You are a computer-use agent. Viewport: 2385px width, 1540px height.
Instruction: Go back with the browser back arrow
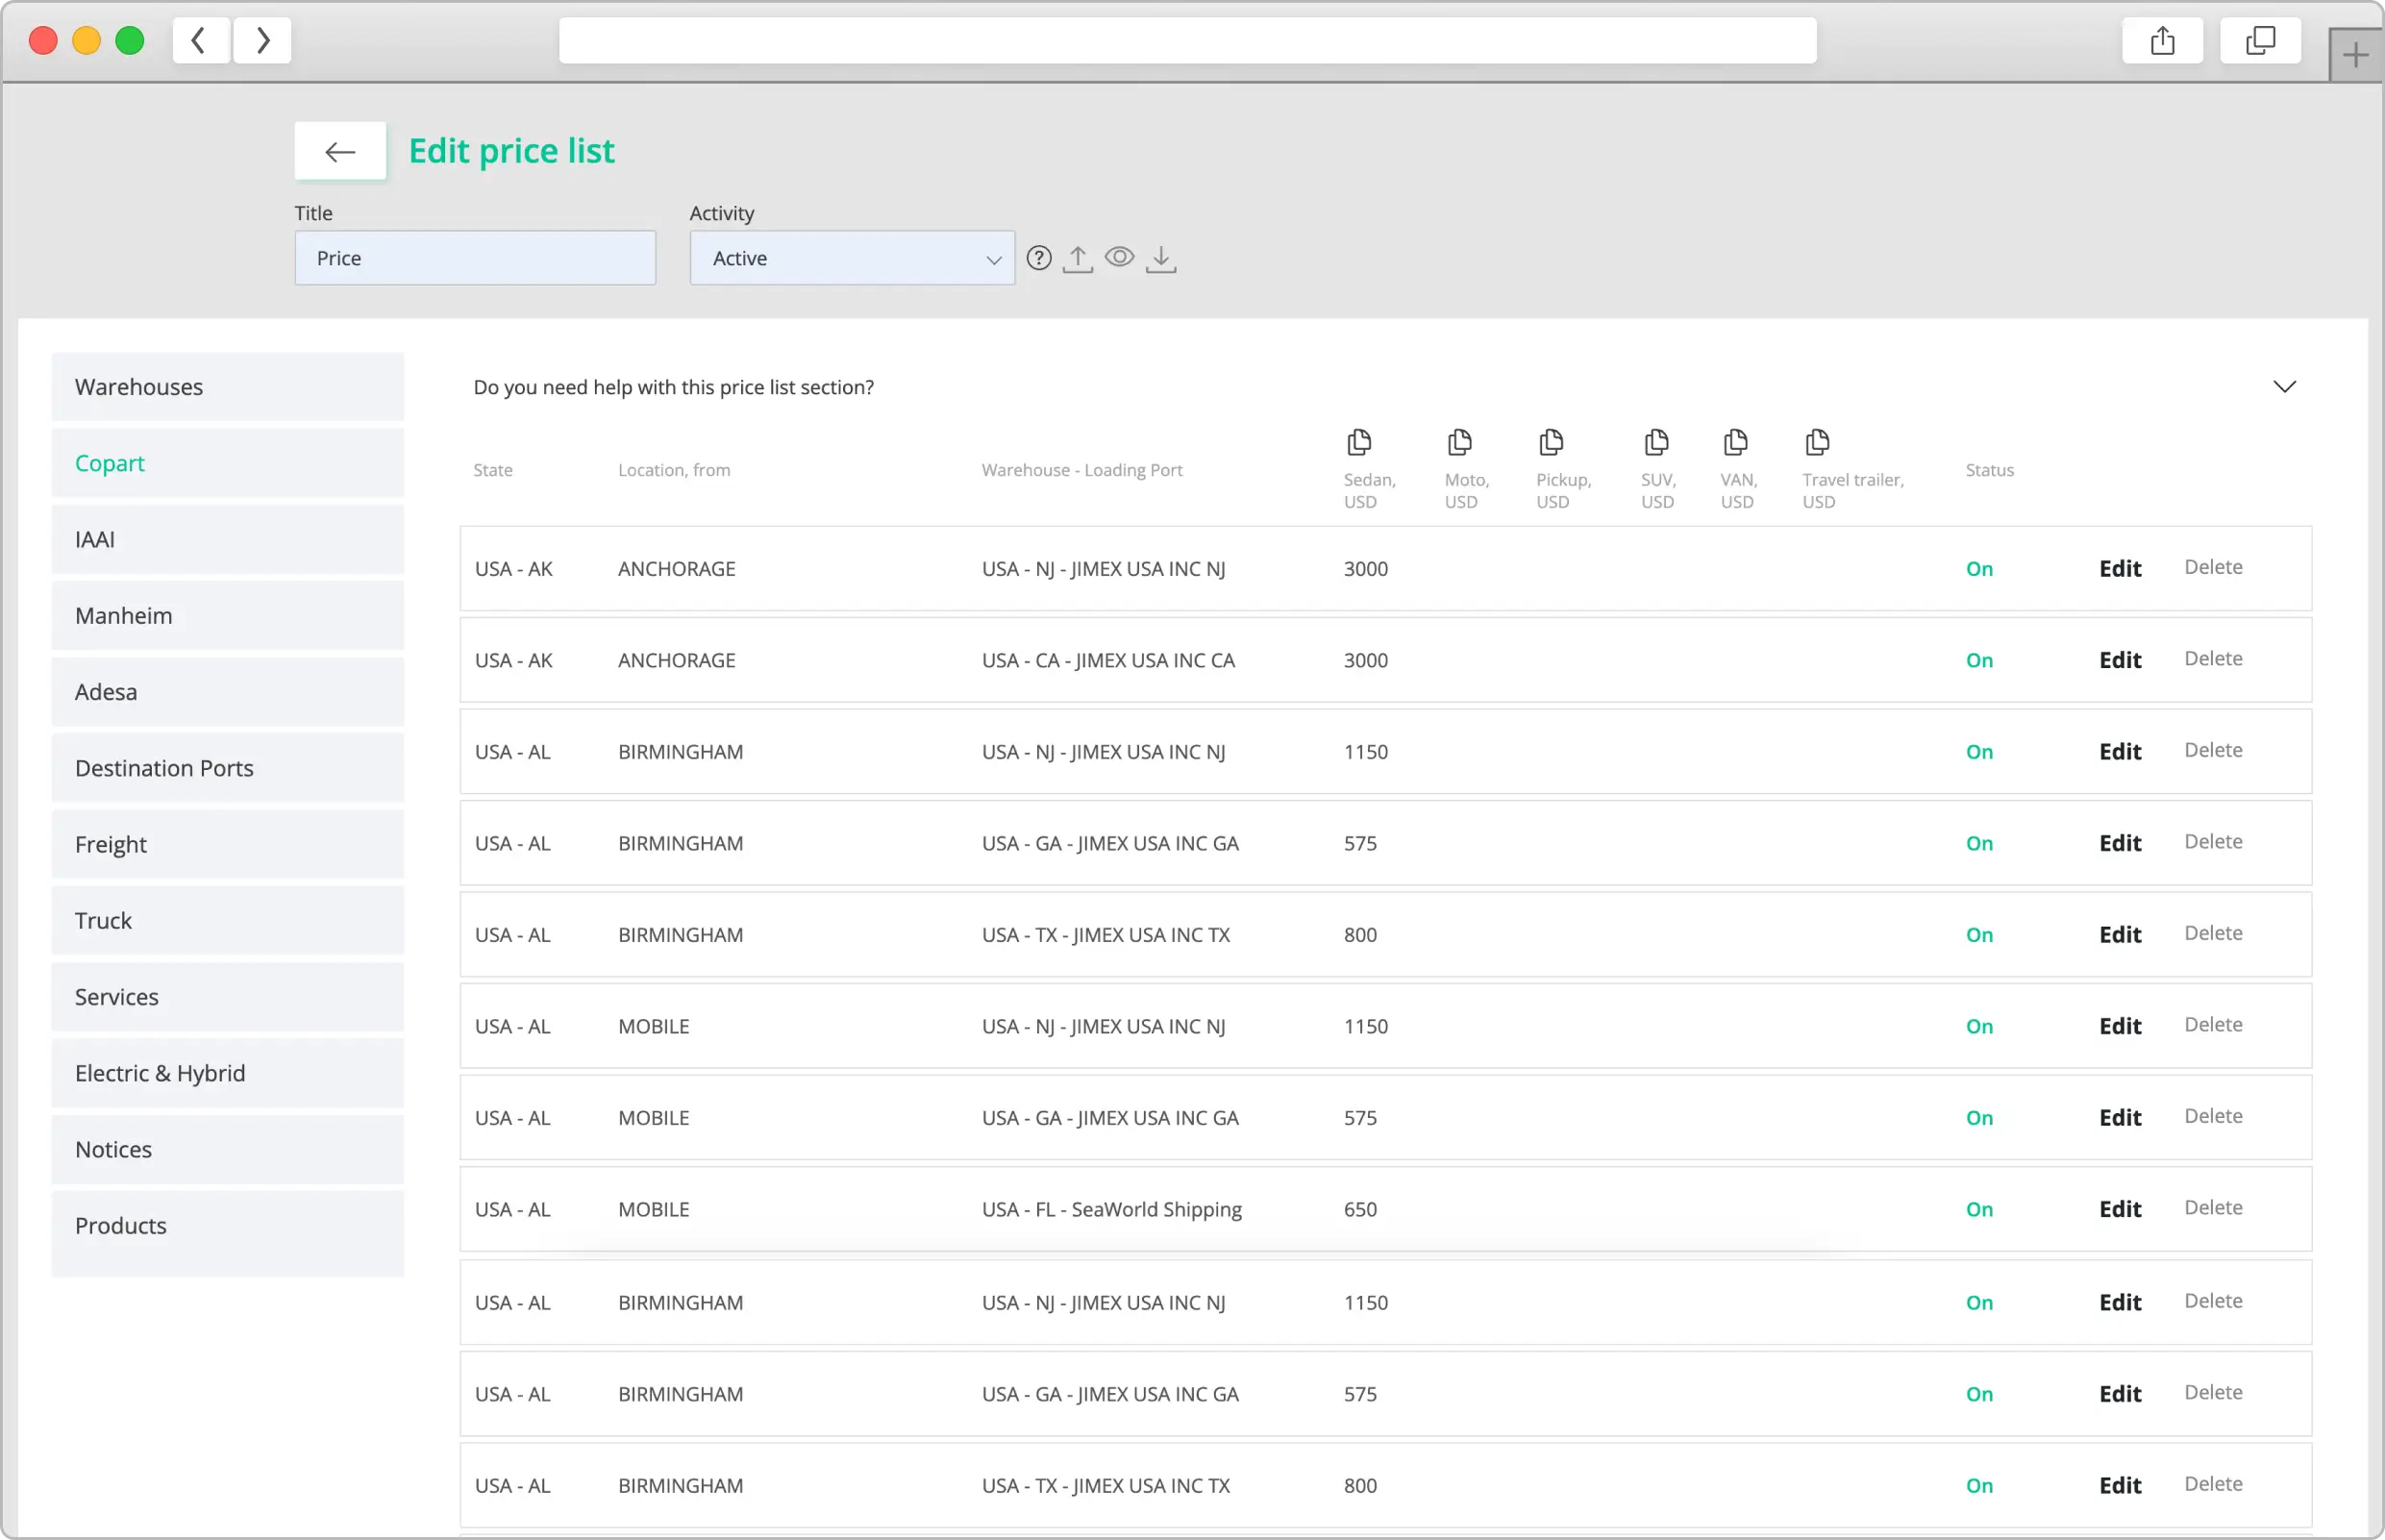(201, 41)
